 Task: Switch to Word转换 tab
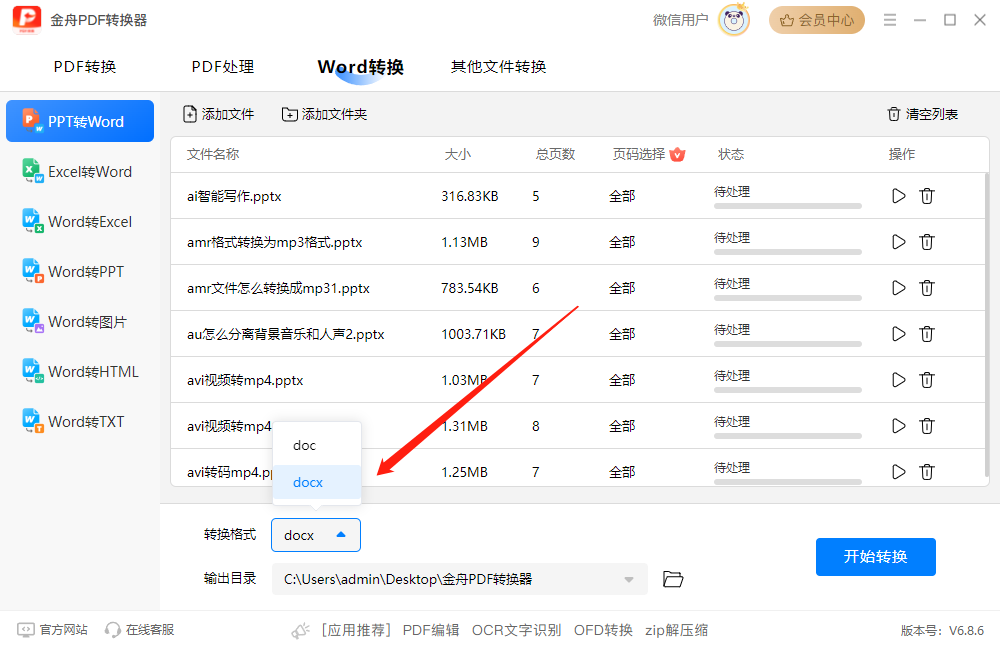(x=360, y=67)
